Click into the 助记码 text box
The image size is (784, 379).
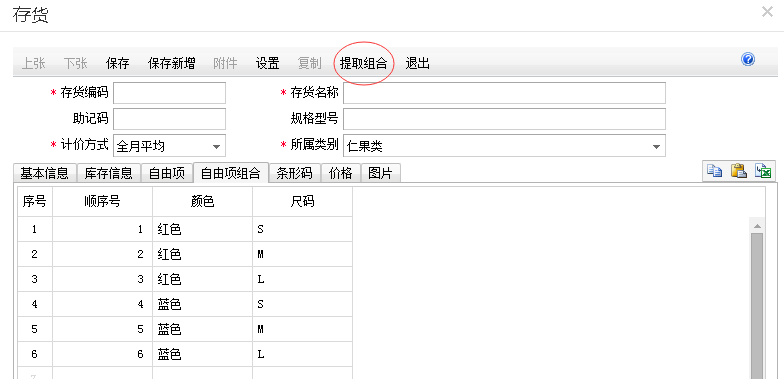click(170, 119)
